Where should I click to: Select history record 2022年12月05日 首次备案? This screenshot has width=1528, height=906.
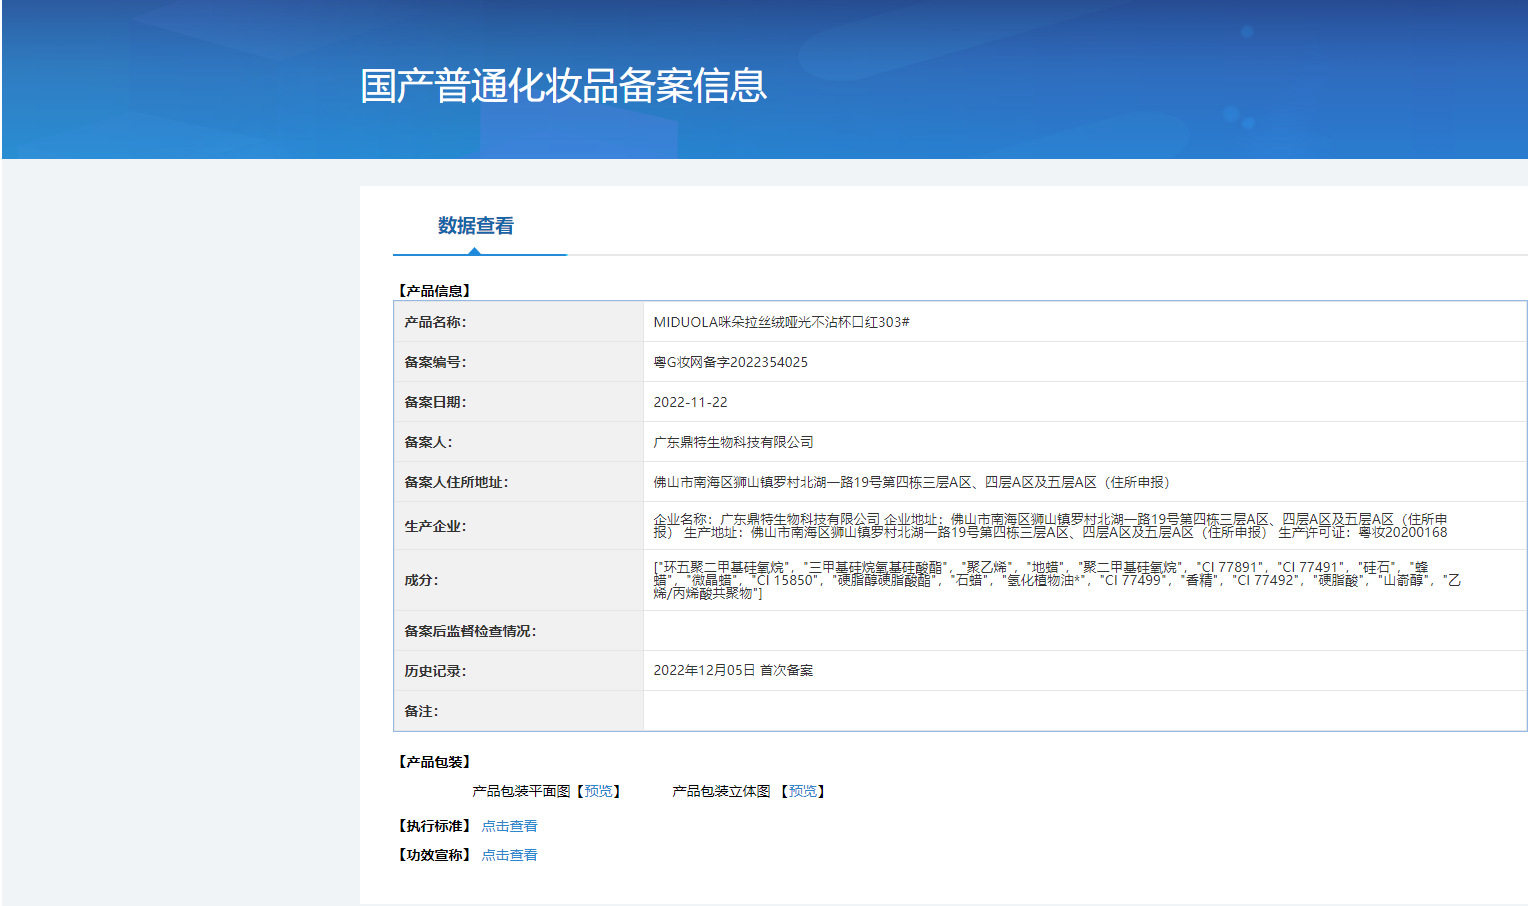[x=733, y=671]
